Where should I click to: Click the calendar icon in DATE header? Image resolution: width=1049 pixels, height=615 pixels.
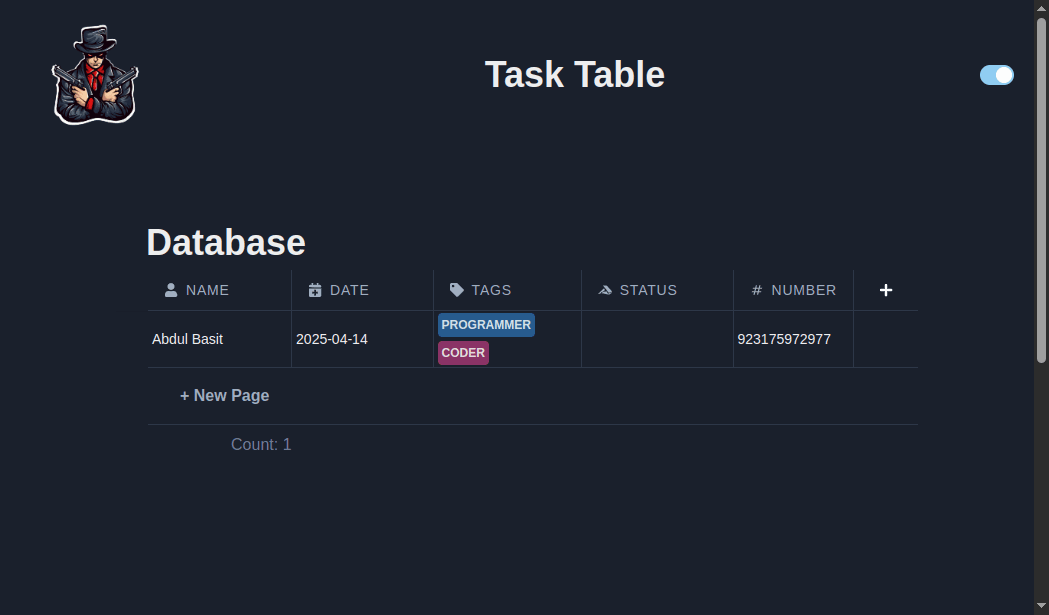click(314, 290)
